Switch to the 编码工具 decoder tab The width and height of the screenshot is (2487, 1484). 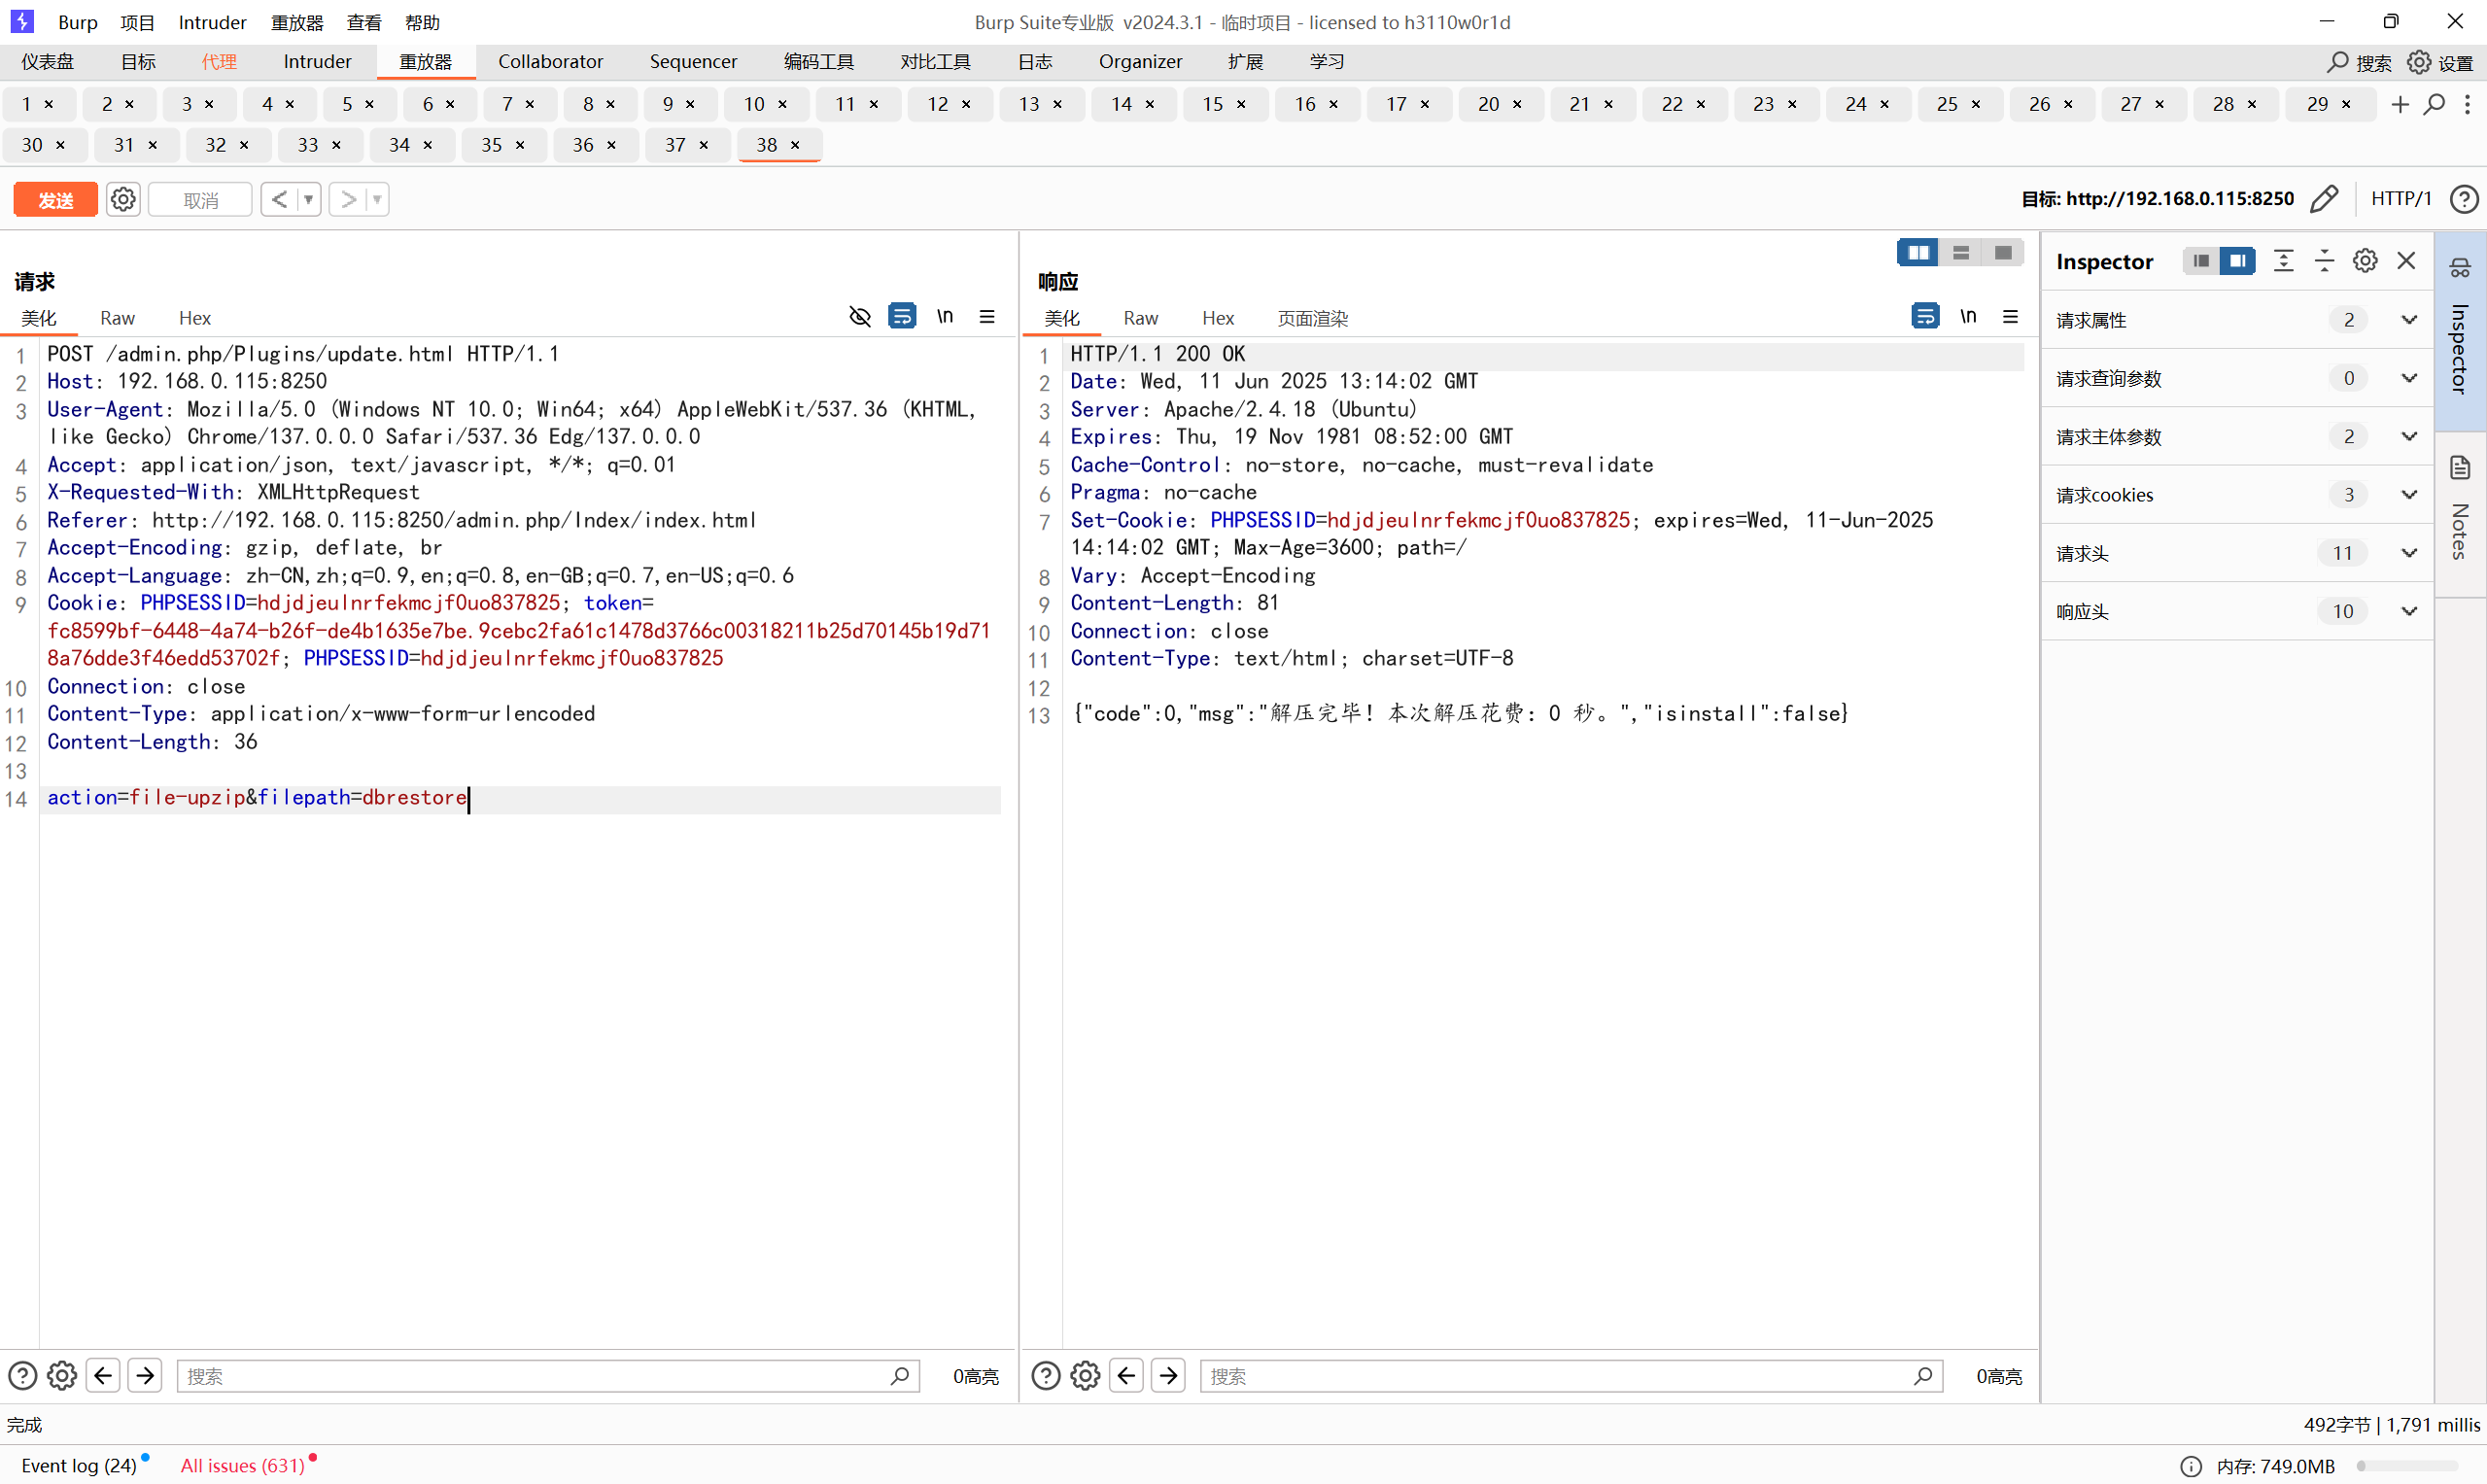coord(818,62)
